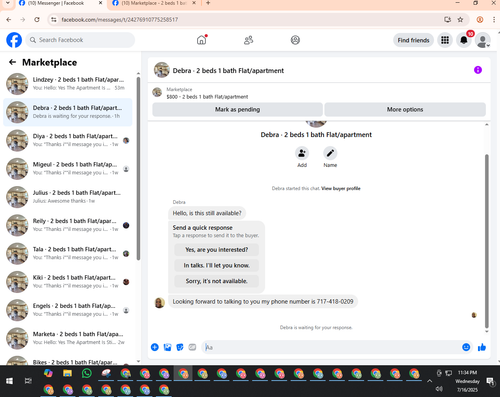Open the Windows Start menu
The height and width of the screenshot is (397, 500).
(x=9, y=381)
